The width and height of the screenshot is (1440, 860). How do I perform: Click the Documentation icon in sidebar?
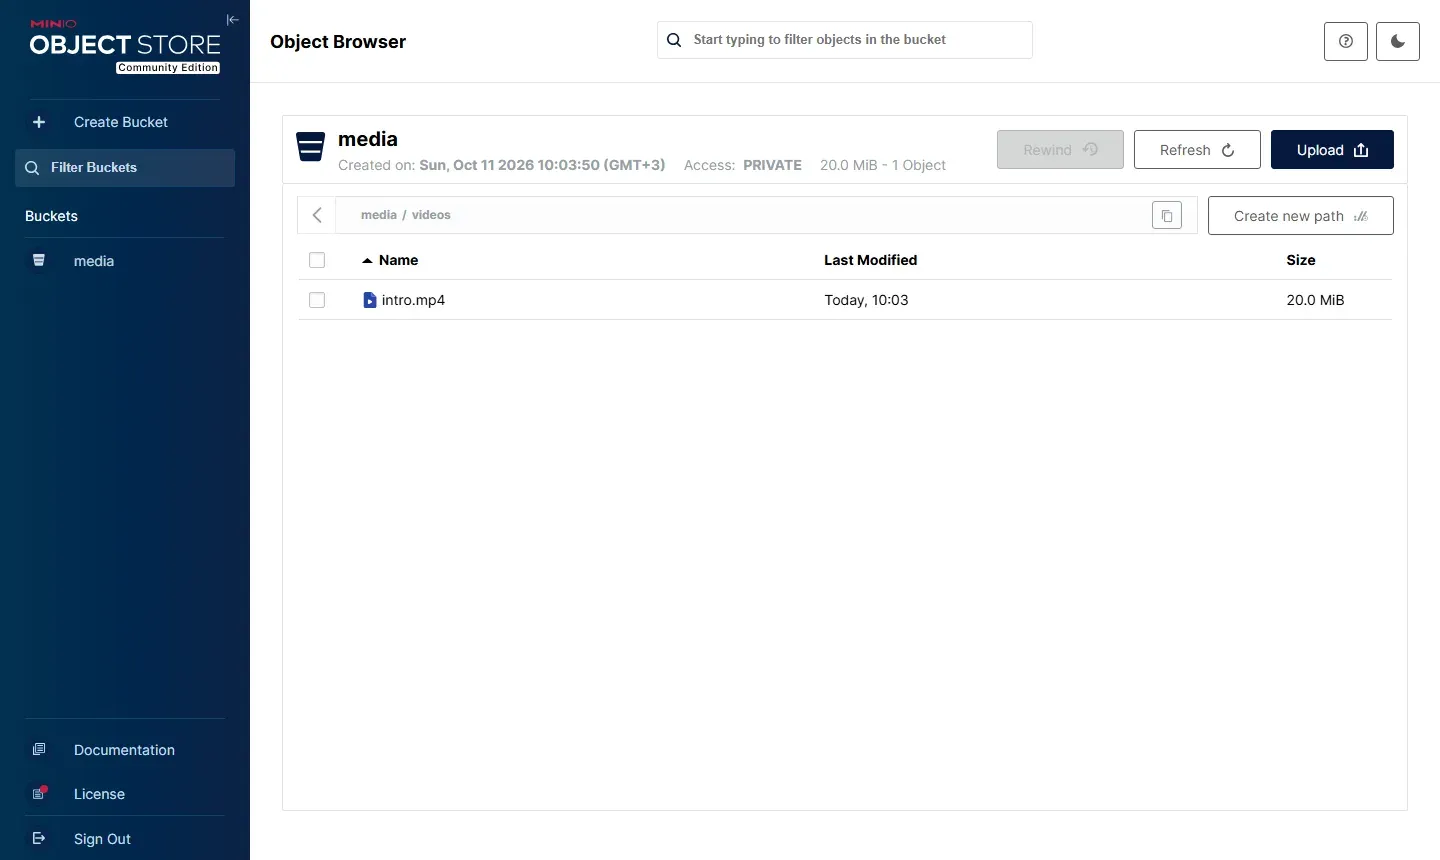point(39,749)
